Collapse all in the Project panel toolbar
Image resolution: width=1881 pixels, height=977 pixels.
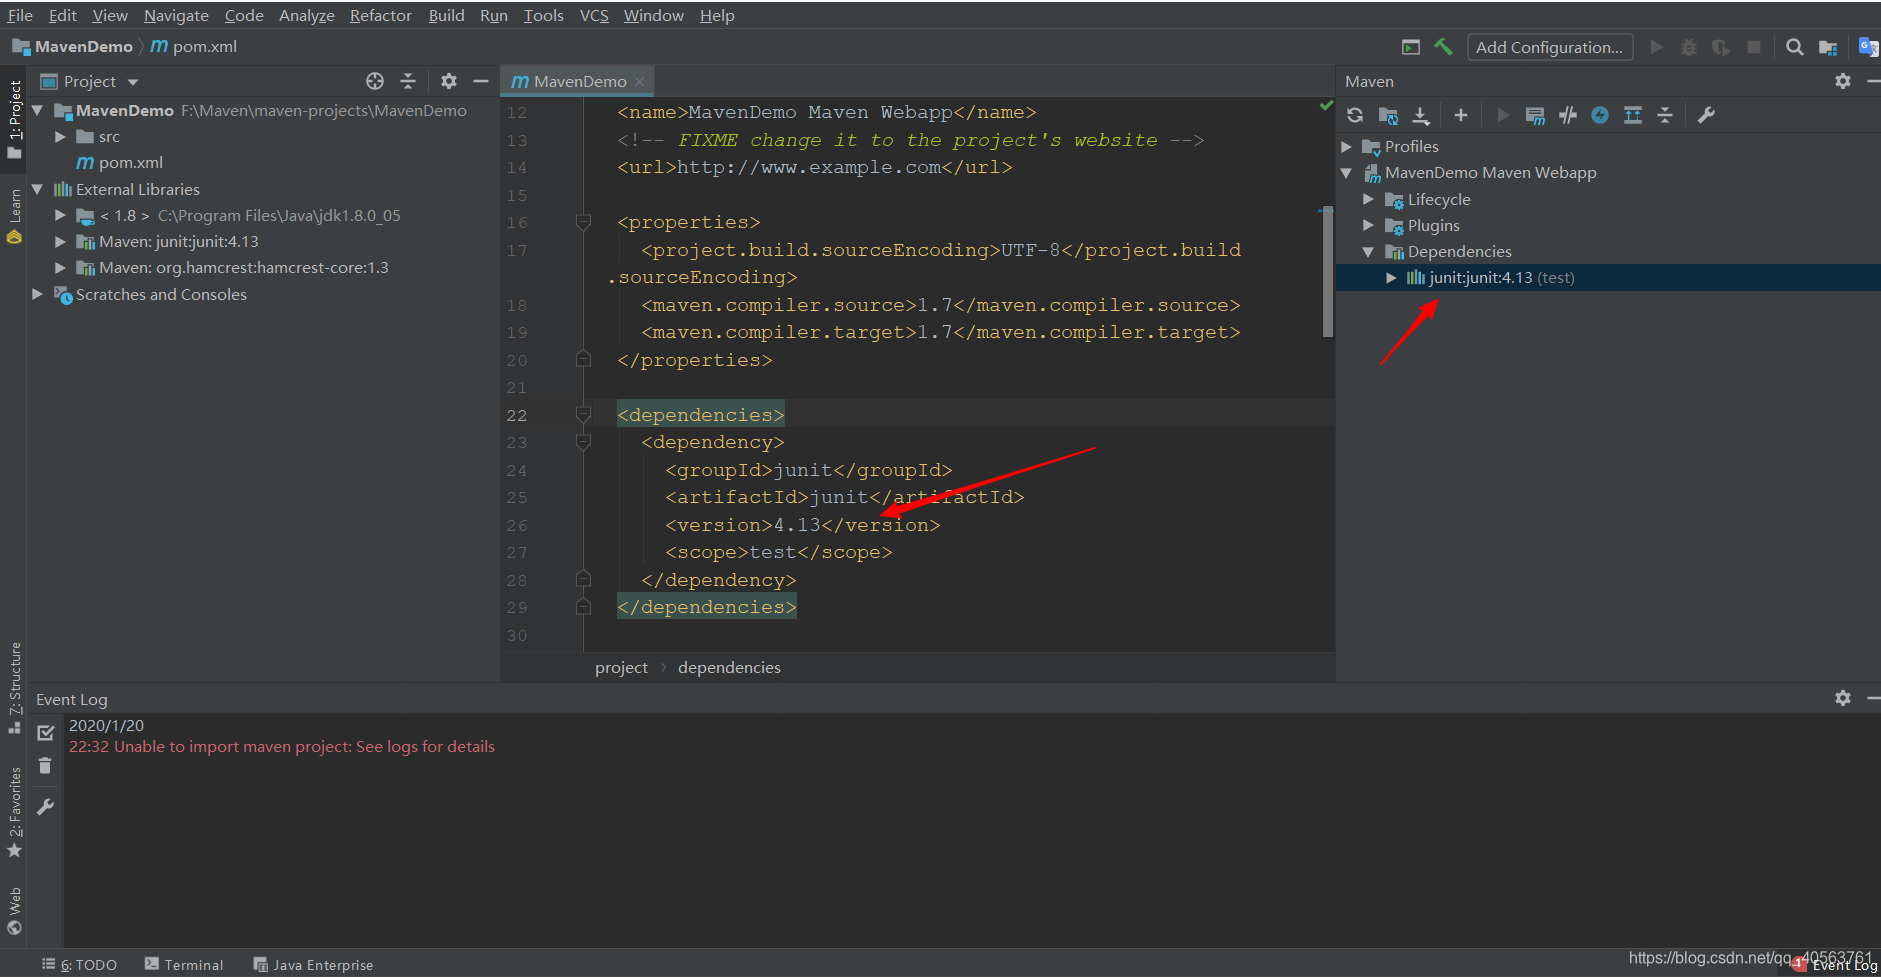408,81
